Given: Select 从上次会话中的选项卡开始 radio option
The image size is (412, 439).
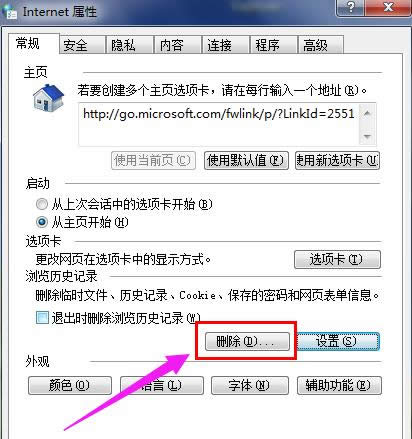Looking at the screenshot, I should [x=42, y=204].
